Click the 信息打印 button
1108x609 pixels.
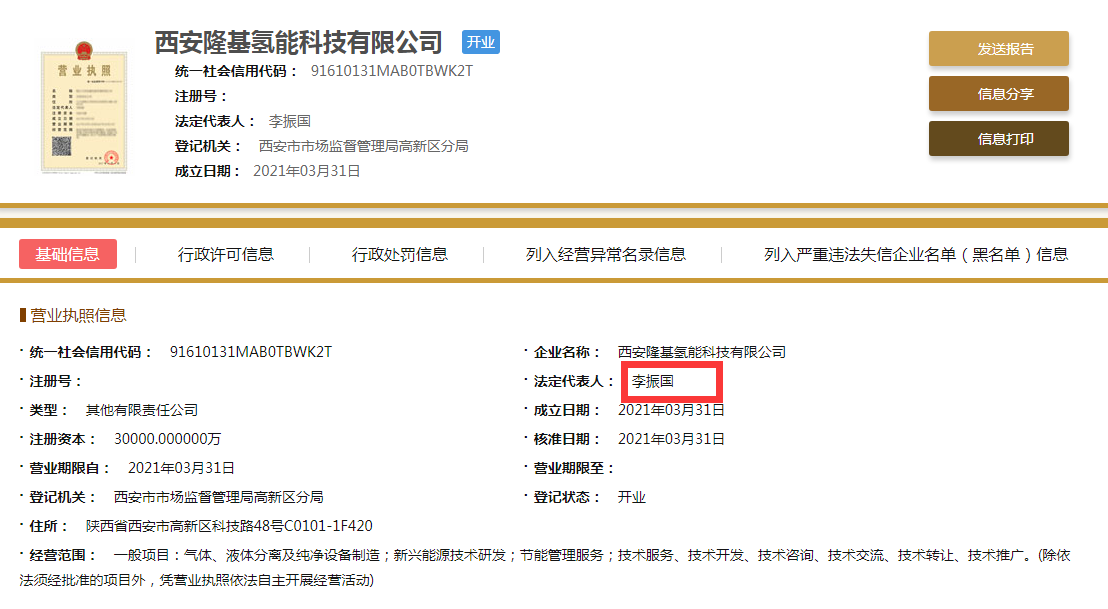coord(998,138)
